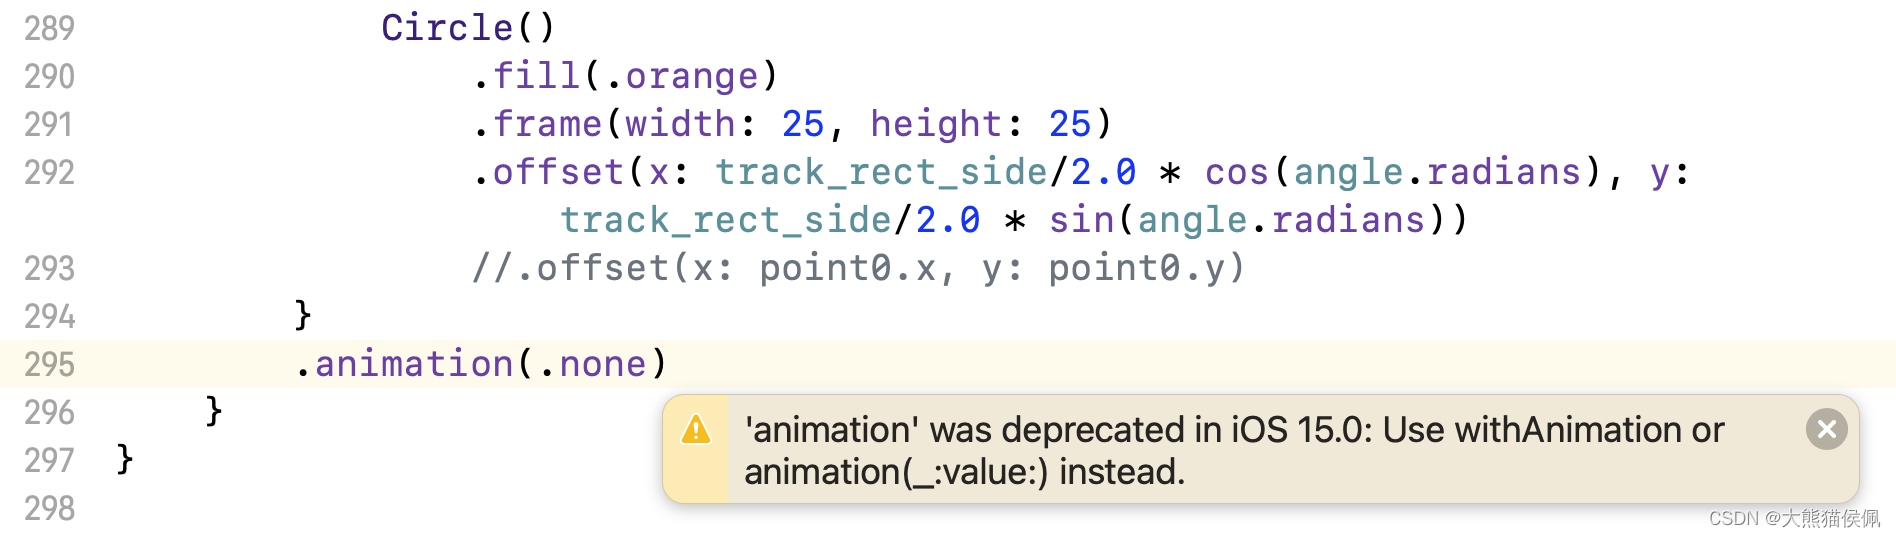Click the commented-out offset line
This screenshot has height=538, width=1896.
[x=858, y=268]
